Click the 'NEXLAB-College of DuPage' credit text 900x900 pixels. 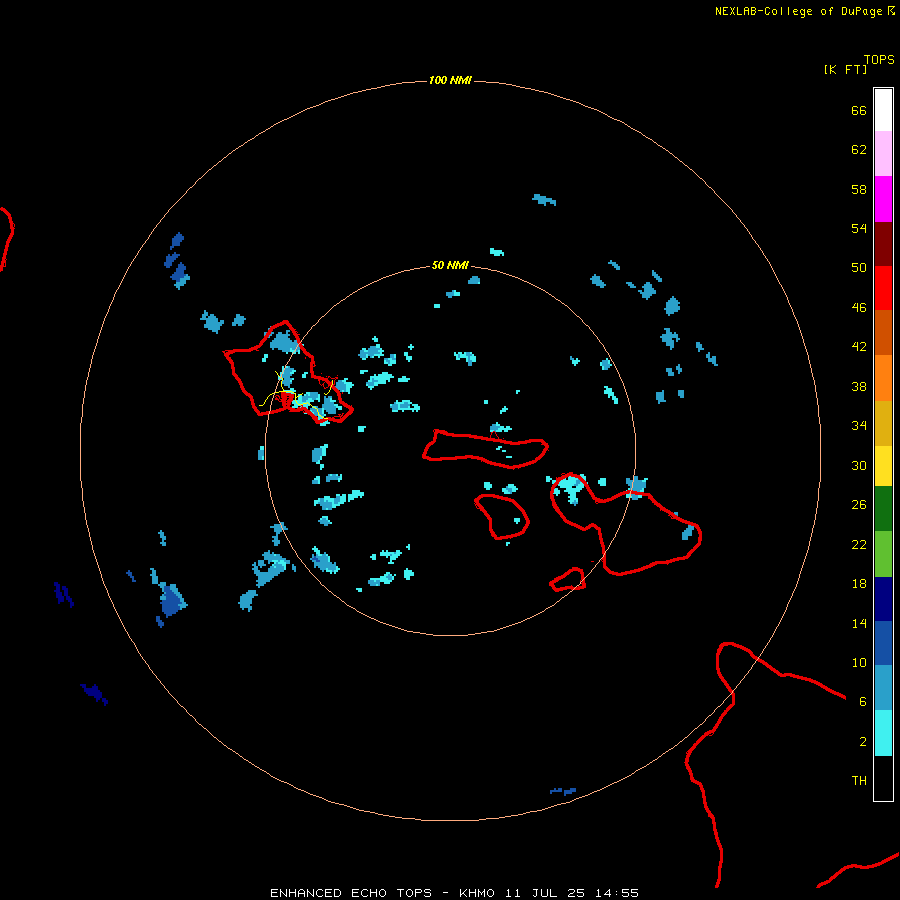[x=798, y=11]
